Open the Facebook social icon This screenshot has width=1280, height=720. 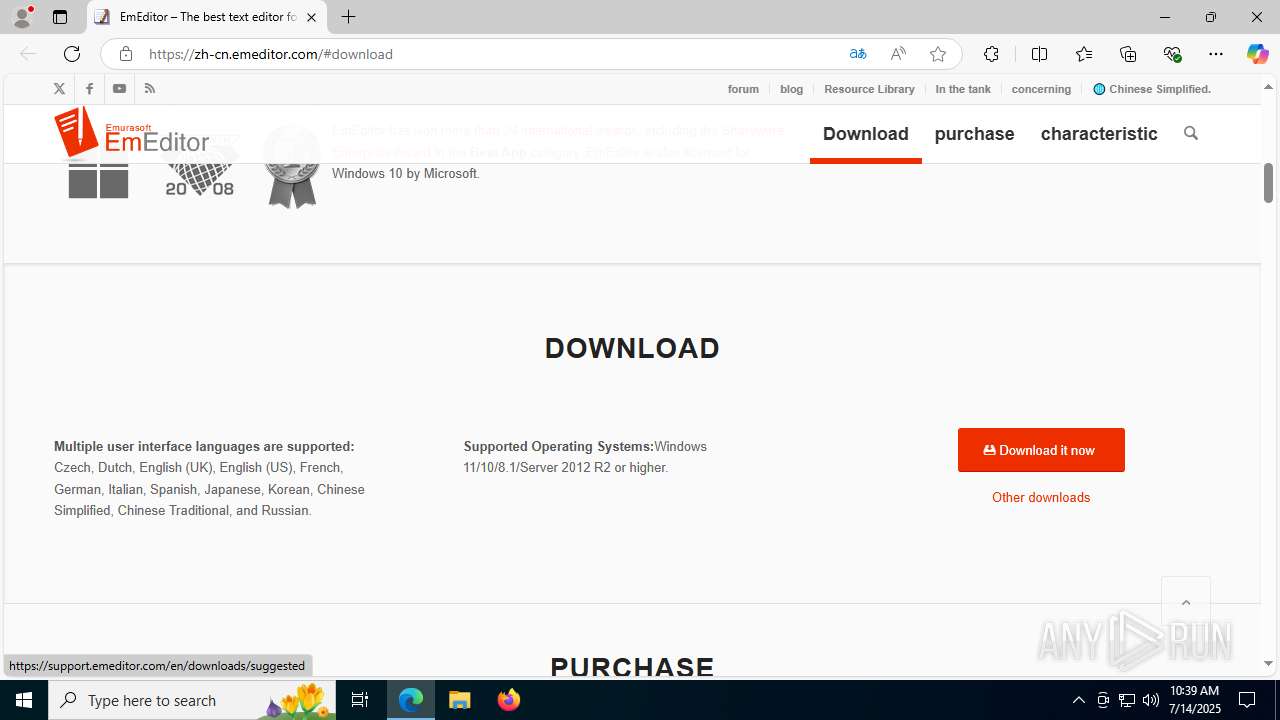pyautogui.click(x=89, y=89)
